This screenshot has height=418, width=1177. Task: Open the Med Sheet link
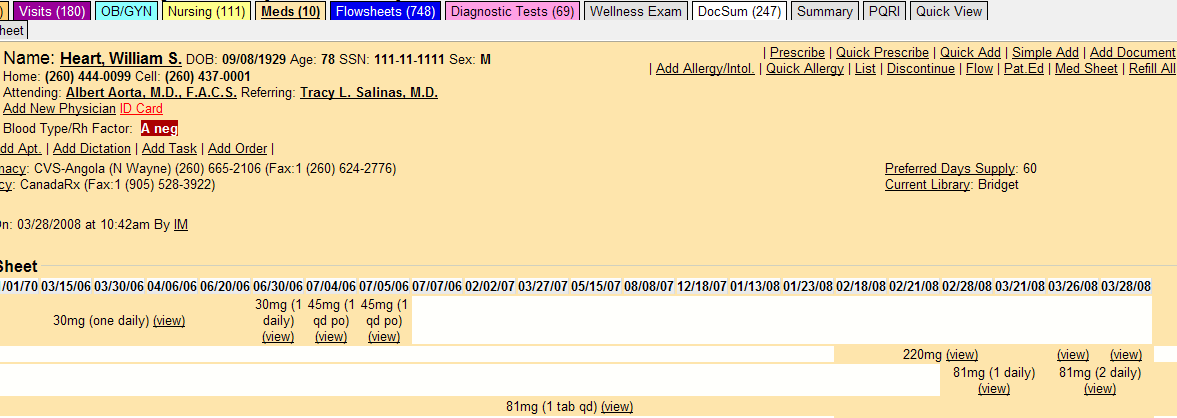tap(1086, 69)
